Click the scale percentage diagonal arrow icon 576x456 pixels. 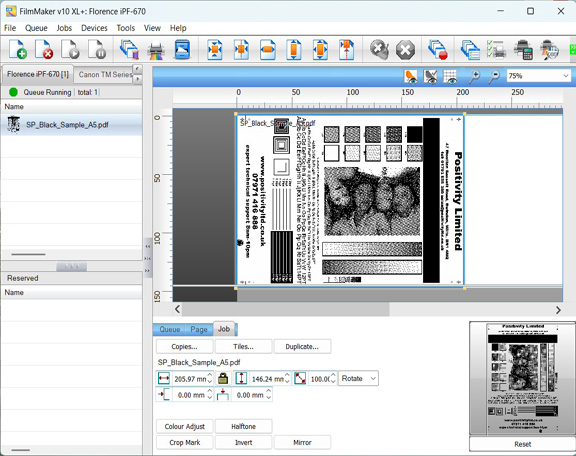point(300,378)
